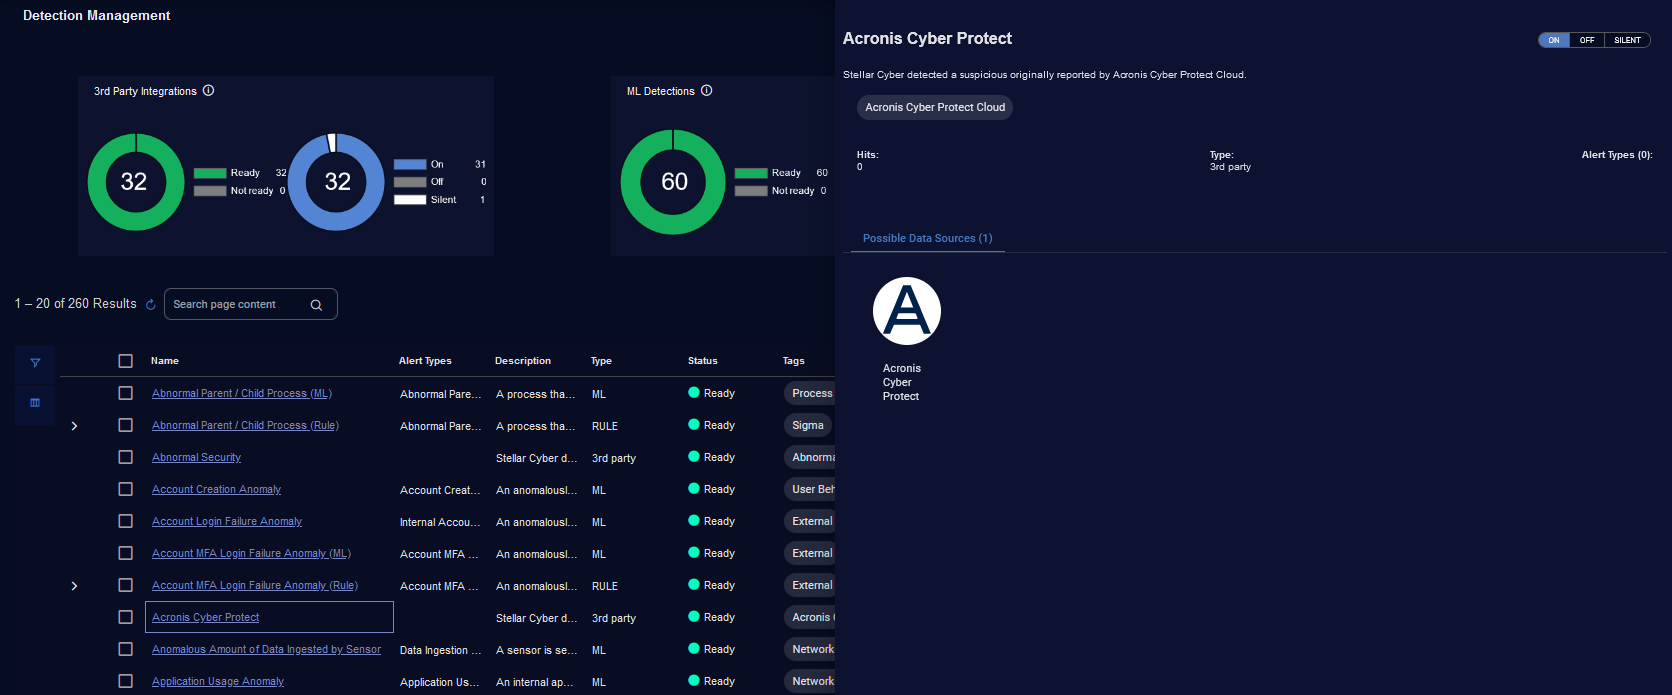Tick the select-all checkbox in table header
The height and width of the screenshot is (695, 1672).
click(x=125, y=361)
